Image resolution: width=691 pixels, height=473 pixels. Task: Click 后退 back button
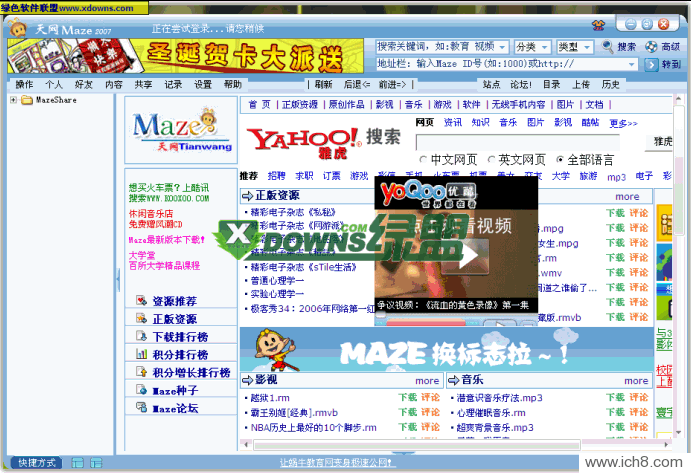(x=357, y=84)
